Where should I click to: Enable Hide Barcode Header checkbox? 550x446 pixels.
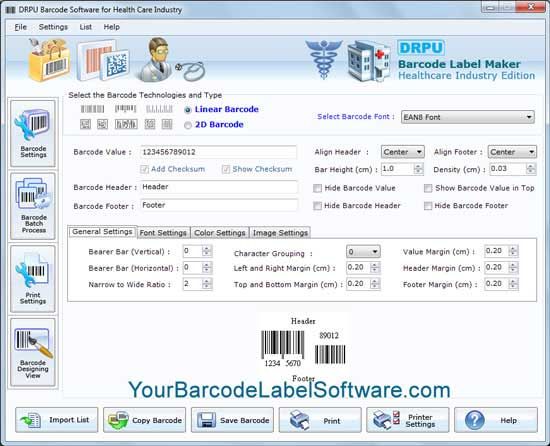point(317,206)
